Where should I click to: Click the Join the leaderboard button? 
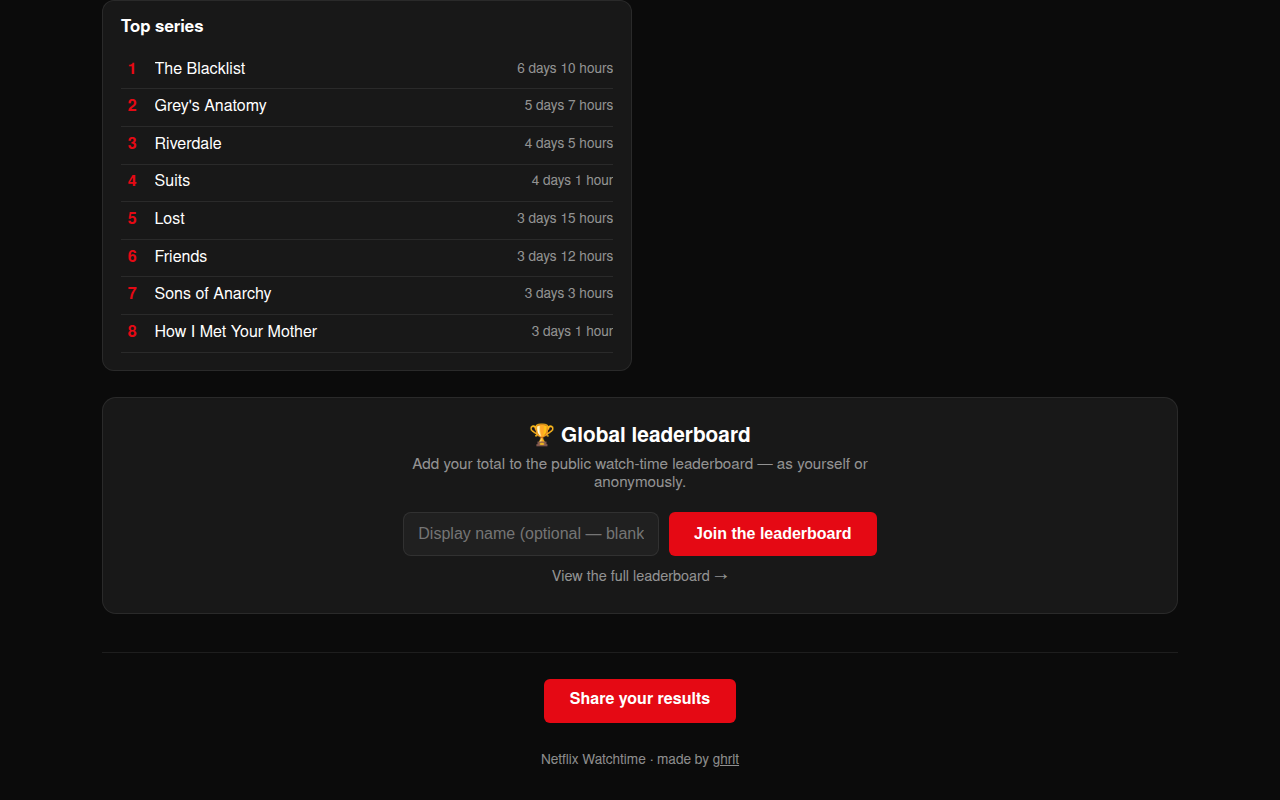click(773, 534)
